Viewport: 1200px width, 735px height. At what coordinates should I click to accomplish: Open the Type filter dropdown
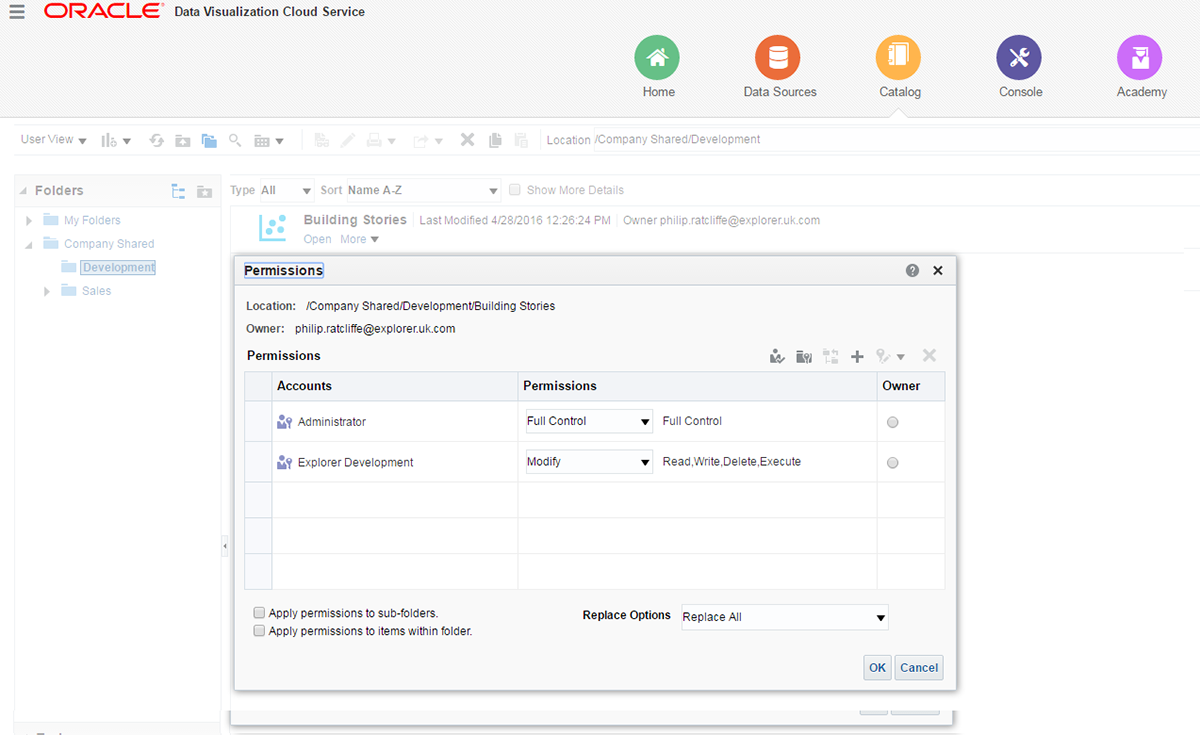point(286,190)
